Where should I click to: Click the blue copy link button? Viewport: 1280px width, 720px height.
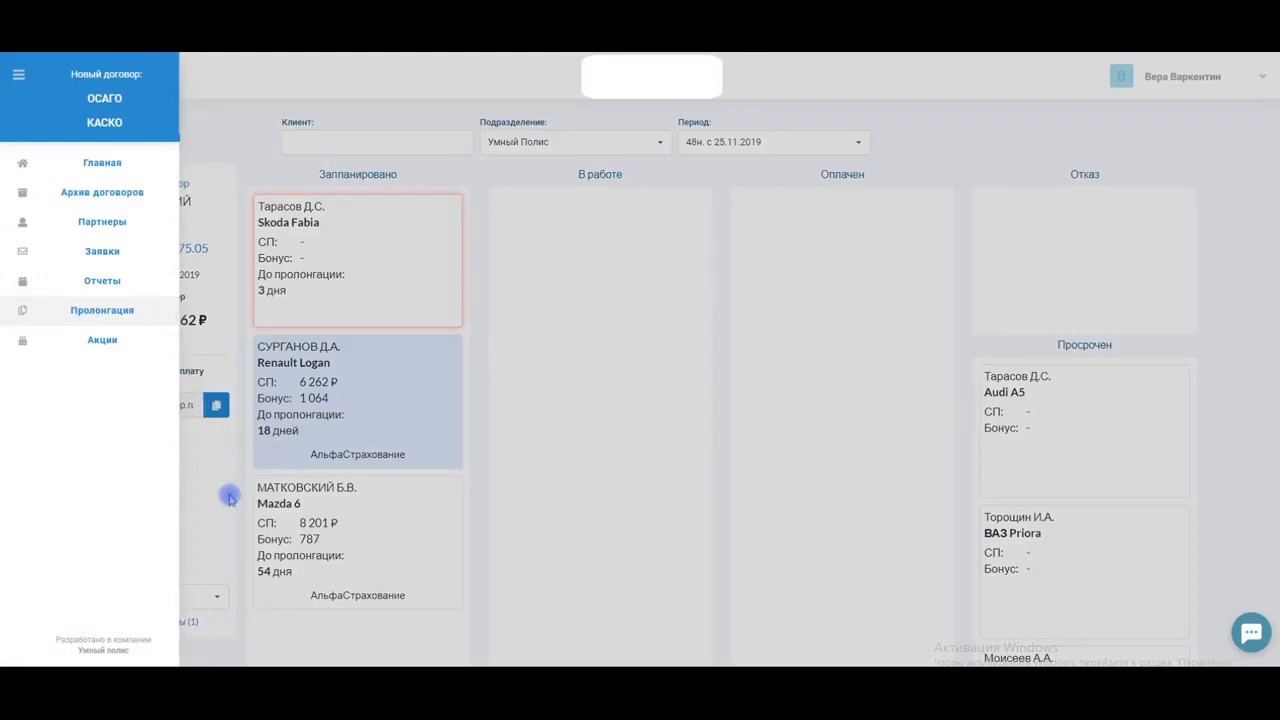[x=216, y=405]
